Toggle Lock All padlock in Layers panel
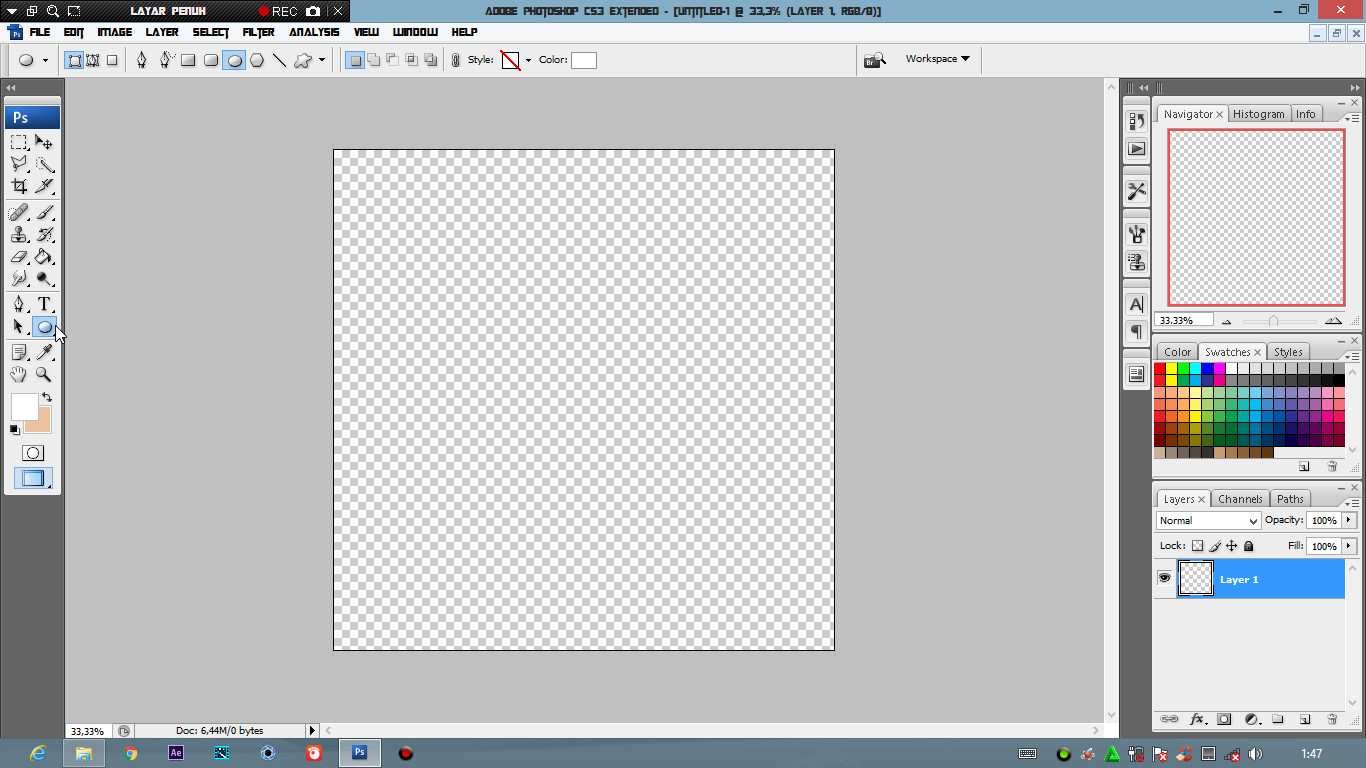 [1249, 546]
